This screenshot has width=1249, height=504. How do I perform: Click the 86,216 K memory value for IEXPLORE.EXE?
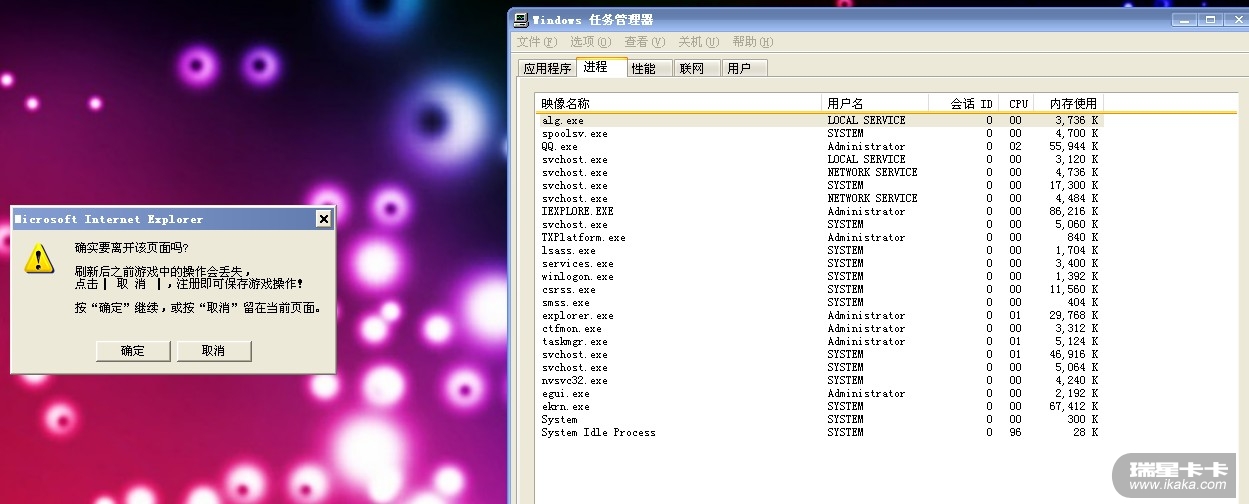click(1073, 211)
